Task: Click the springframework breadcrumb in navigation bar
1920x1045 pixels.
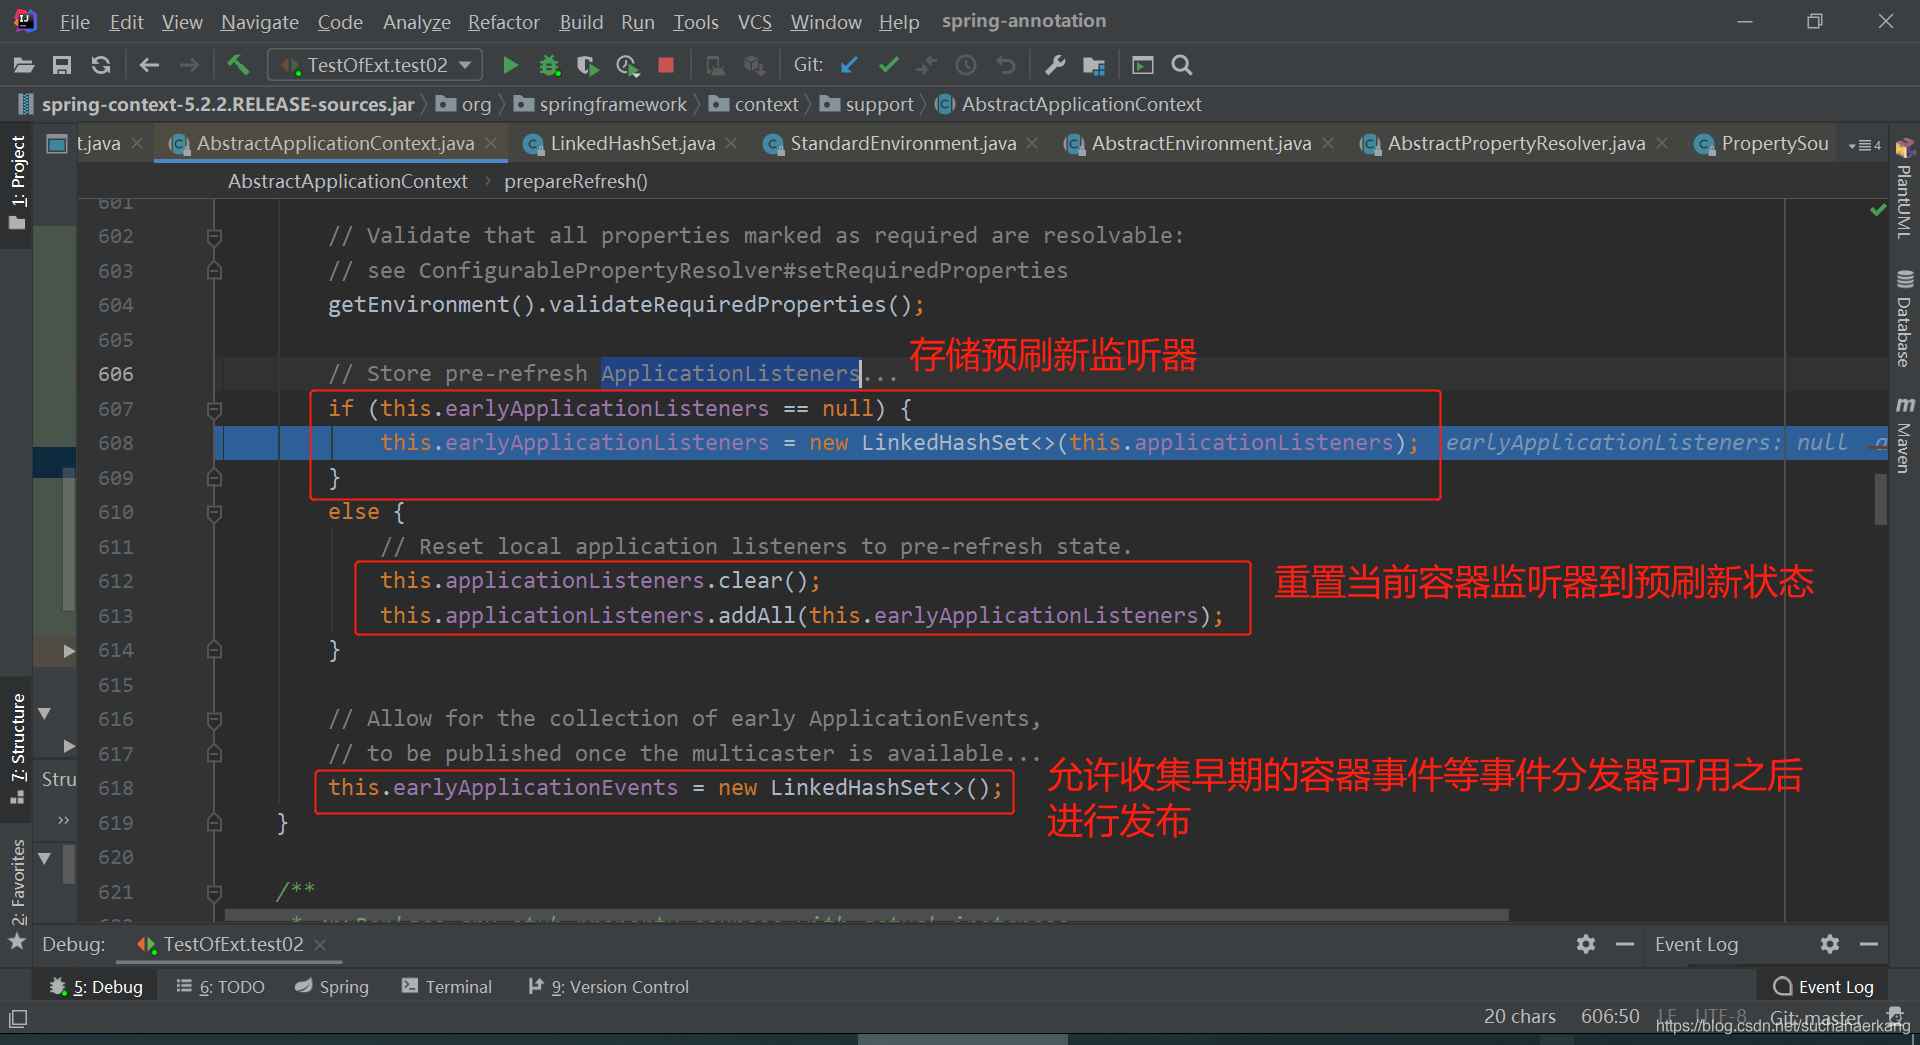Action: [x=602, y=104]
